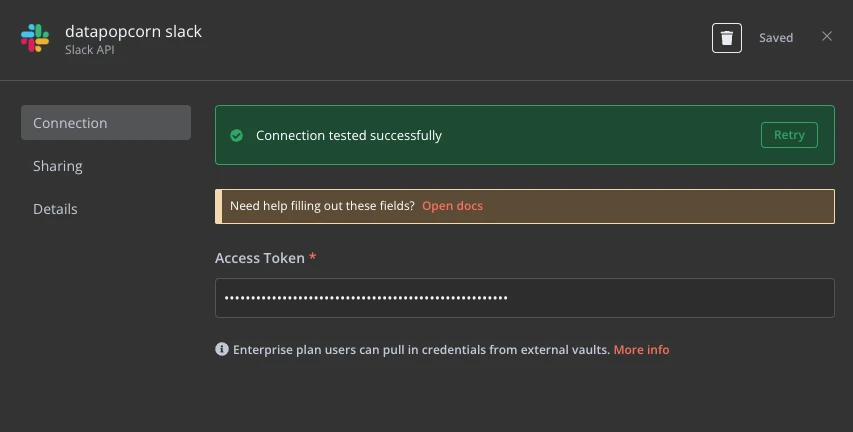Click the info icon beside Enterprise note
The height and width of the screenshot is (432, 853).
tap(222, 349)
